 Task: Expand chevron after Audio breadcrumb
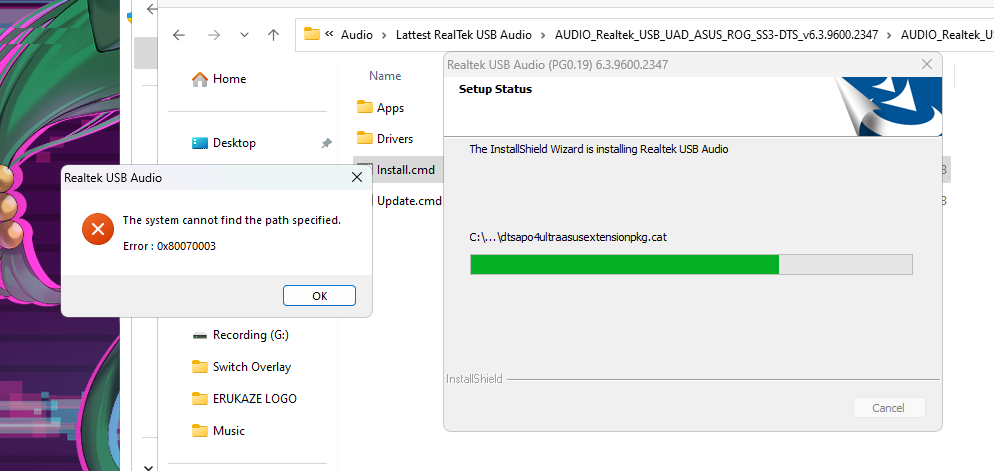[384, 35]
